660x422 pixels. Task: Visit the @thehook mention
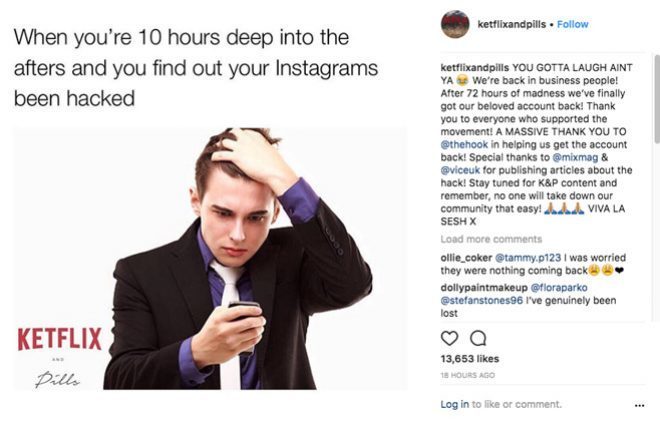click(464, 144)
